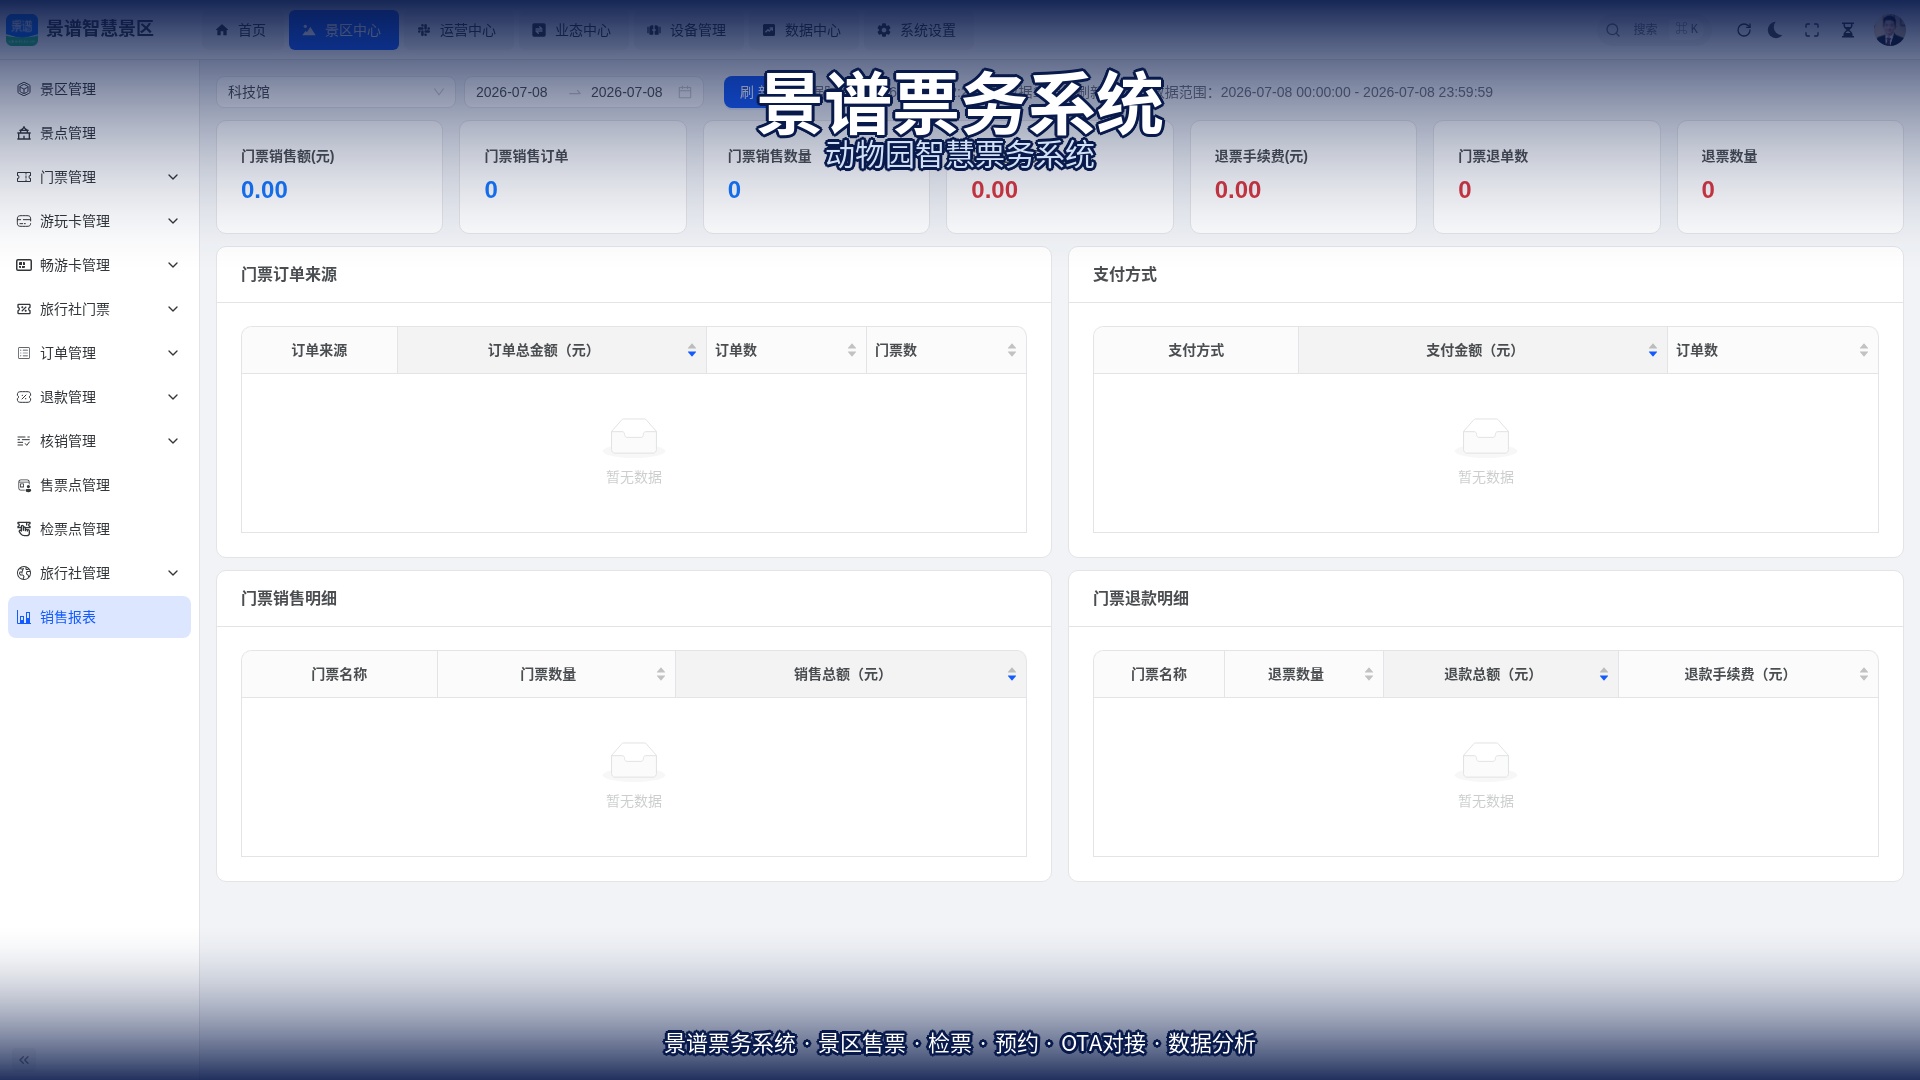The image size is (1920, 1080).
Task: Click 门票名称 header in 门票退款明细
Action: click(1159, 675)
